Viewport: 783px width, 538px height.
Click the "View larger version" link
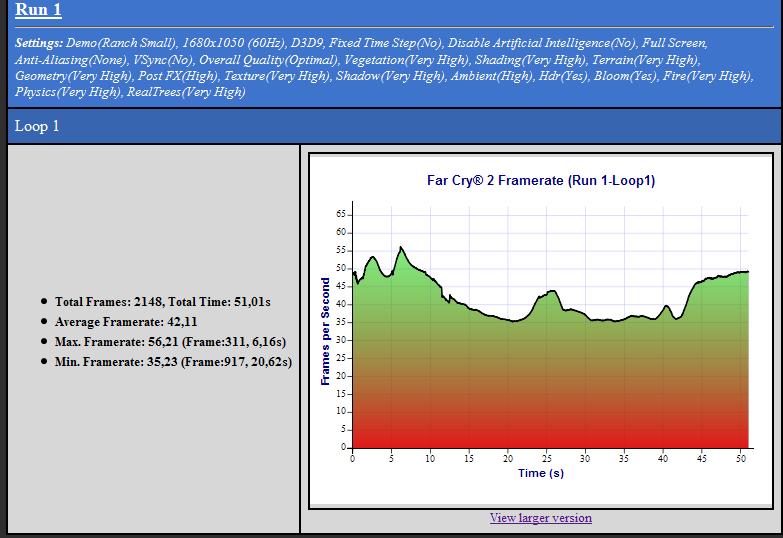click(541, 518)
